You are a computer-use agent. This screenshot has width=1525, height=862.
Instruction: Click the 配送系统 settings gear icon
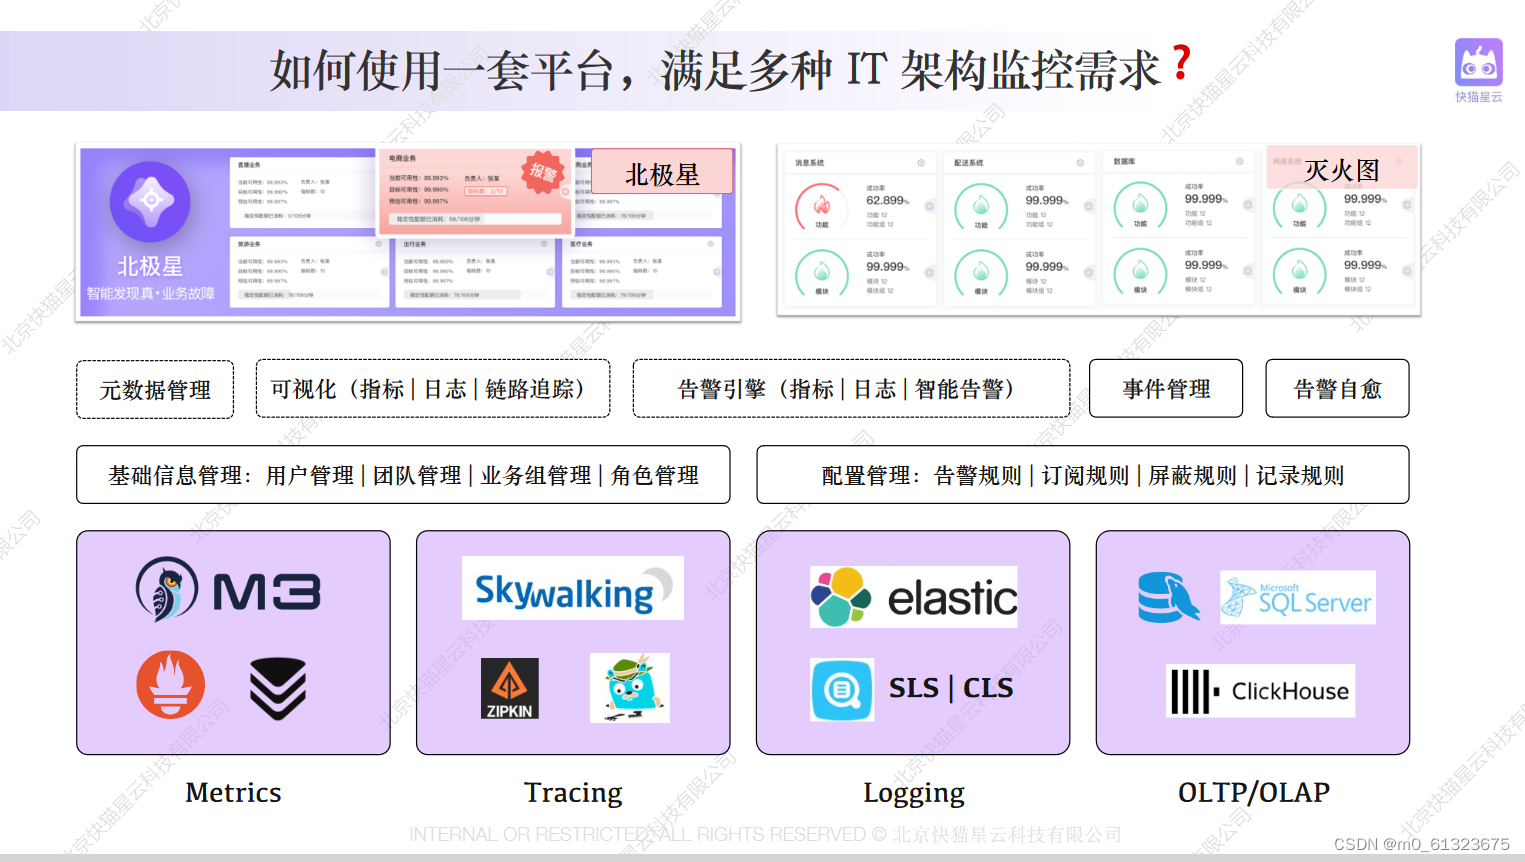[1080, 163]
